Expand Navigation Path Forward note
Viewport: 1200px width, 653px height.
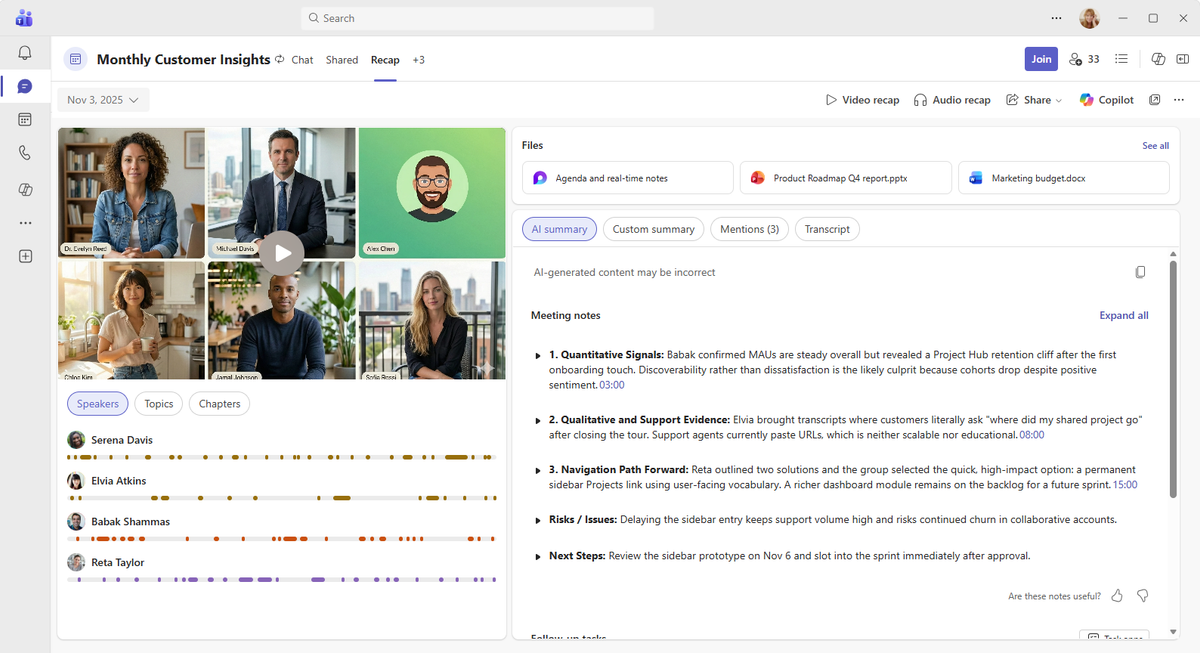coord(538,470)
